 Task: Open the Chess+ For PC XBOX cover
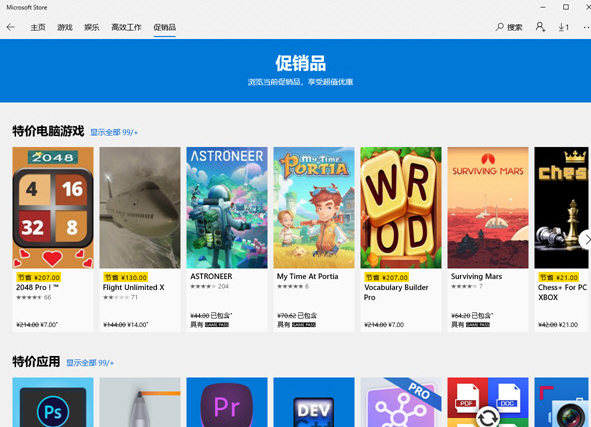[x=561, y=208]
